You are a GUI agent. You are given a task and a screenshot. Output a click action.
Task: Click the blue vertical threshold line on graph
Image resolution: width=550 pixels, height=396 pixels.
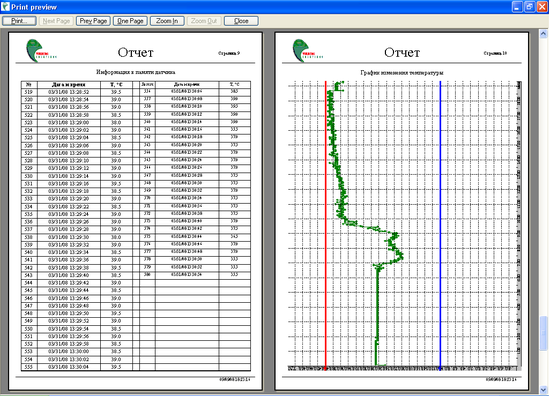click(440, 224)
